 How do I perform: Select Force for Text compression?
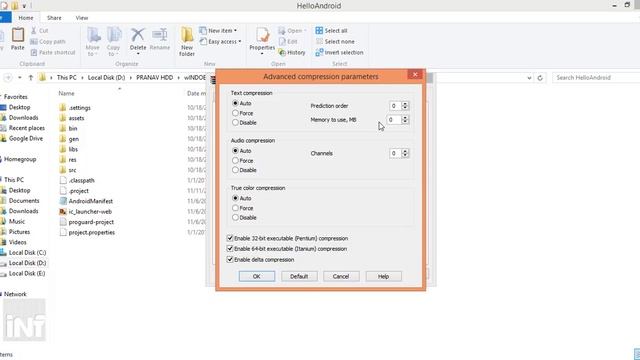point(236,113)
